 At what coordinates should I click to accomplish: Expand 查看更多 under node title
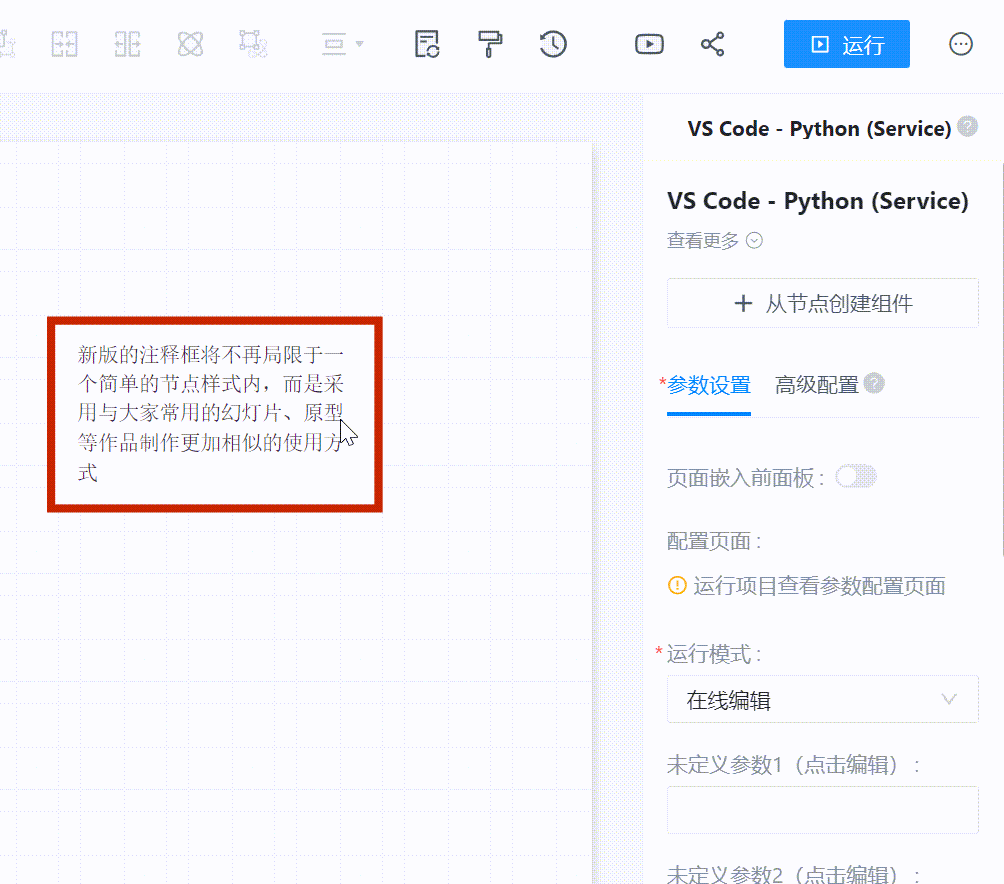(x=714, y=241)
